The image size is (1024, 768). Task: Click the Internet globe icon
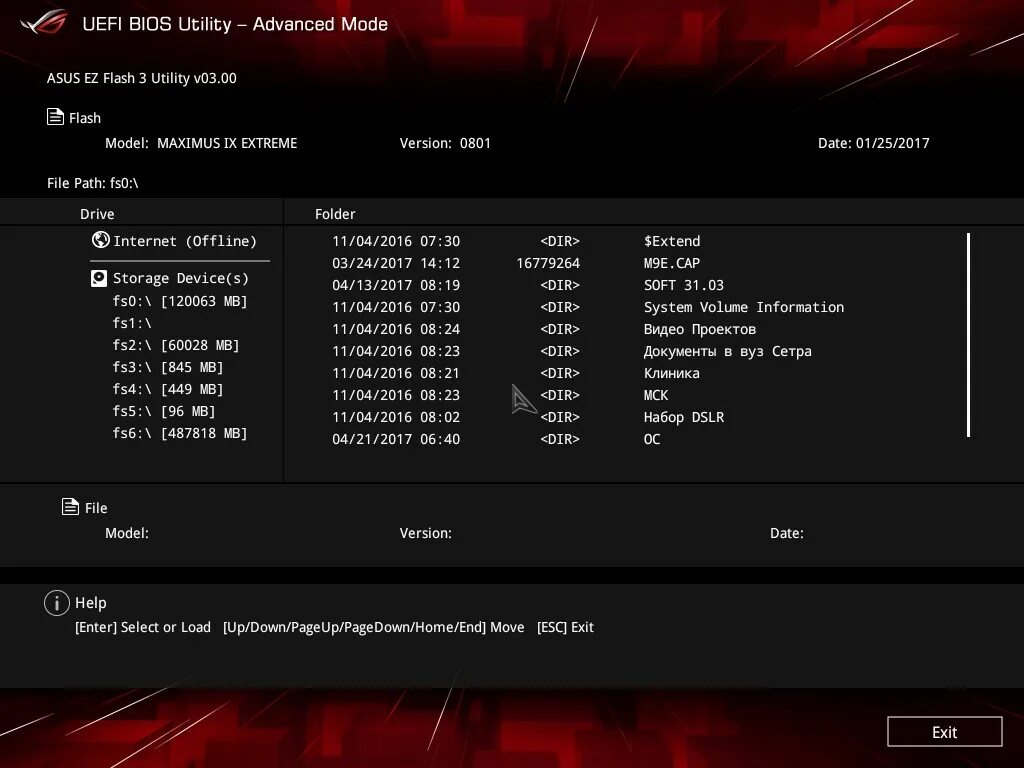pos(101,240)
